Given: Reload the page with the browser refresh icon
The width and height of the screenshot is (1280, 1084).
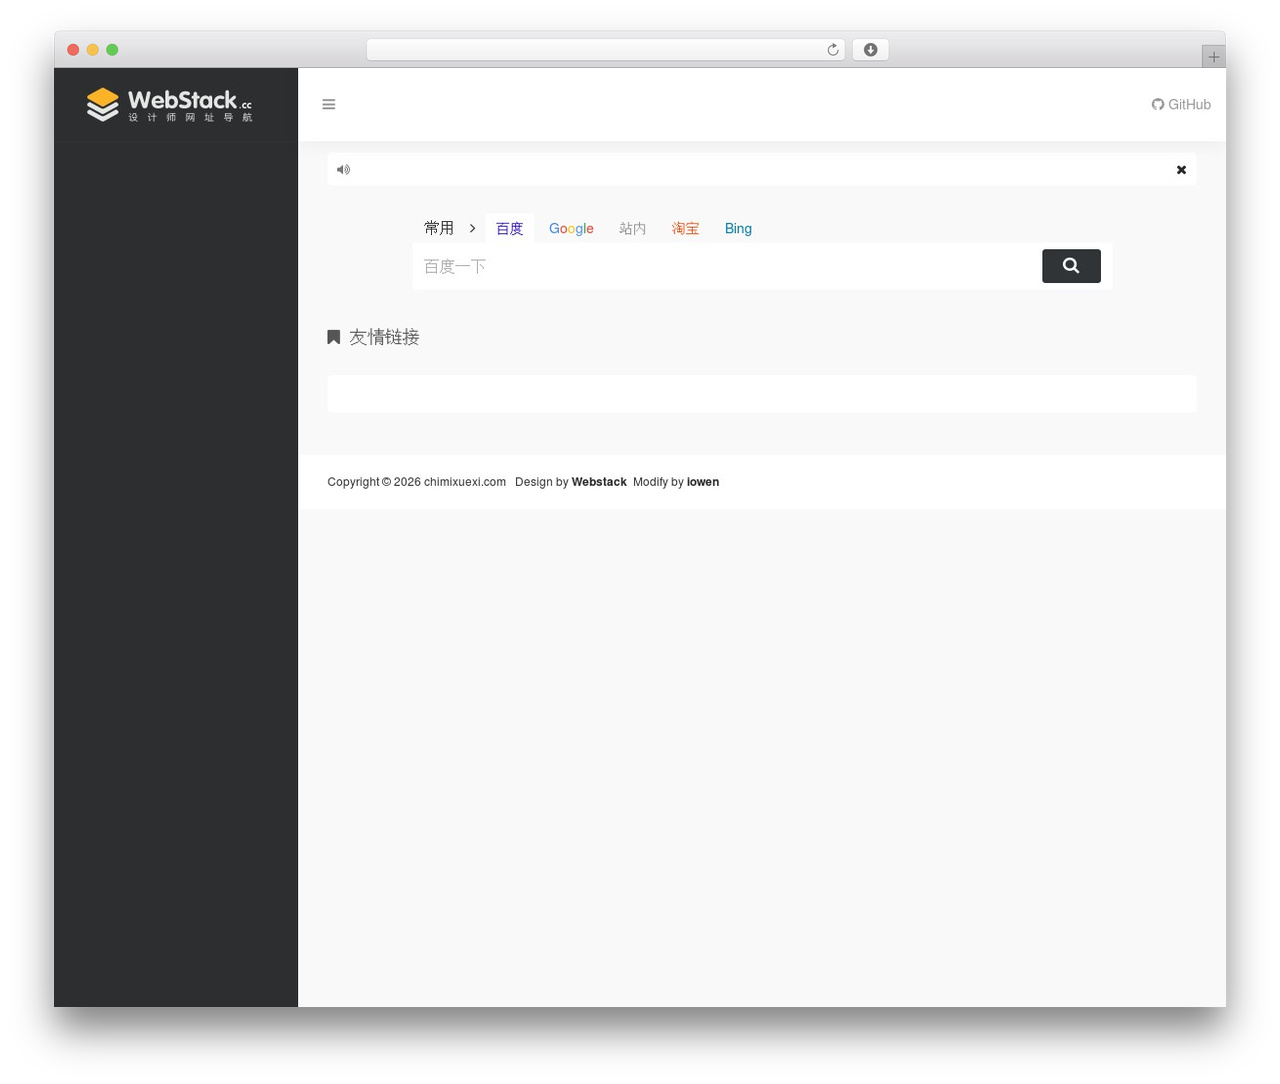Looking at the screenshot, I should [x=833, y=50].
